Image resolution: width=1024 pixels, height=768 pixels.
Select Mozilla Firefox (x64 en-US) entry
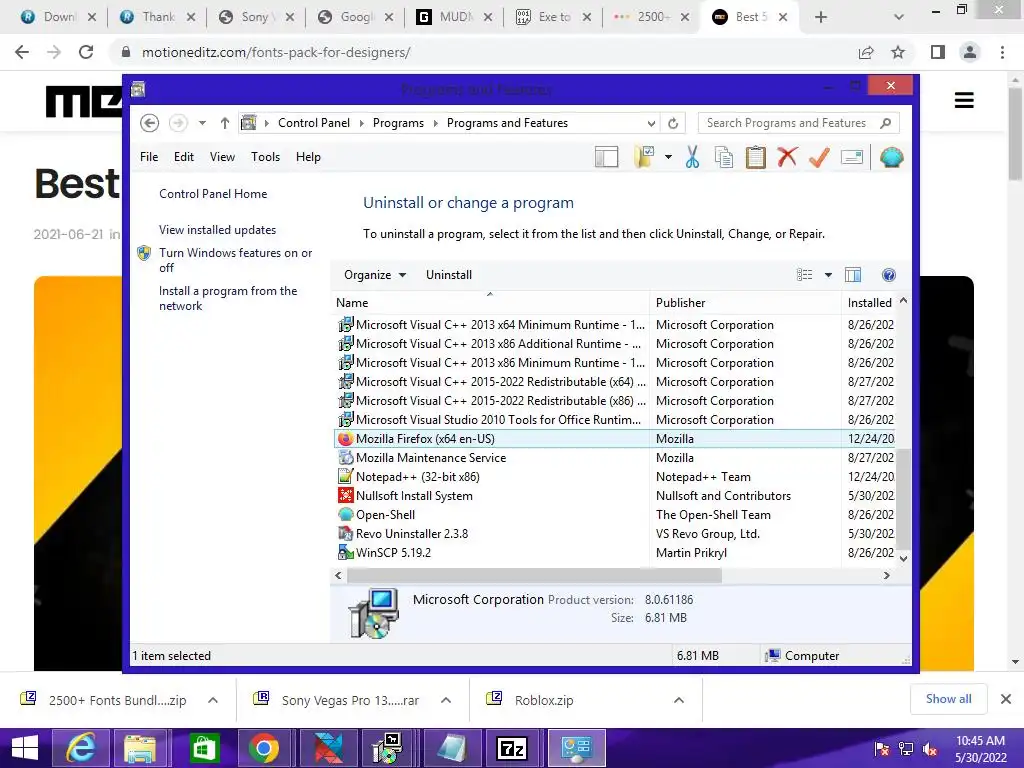click(614, 439)
